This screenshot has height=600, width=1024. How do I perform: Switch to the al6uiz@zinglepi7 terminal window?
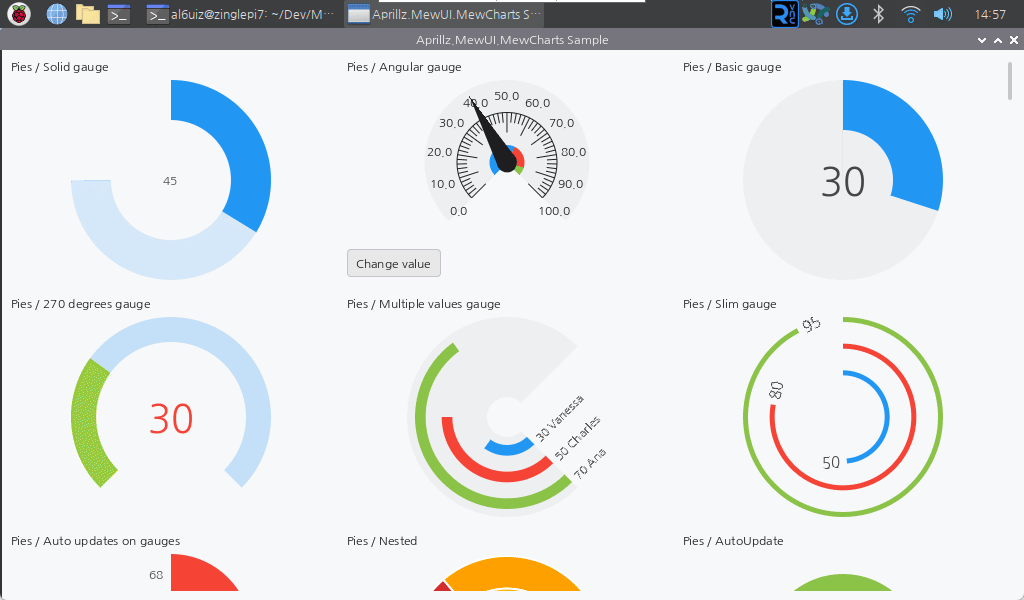(x=240, y=14)
